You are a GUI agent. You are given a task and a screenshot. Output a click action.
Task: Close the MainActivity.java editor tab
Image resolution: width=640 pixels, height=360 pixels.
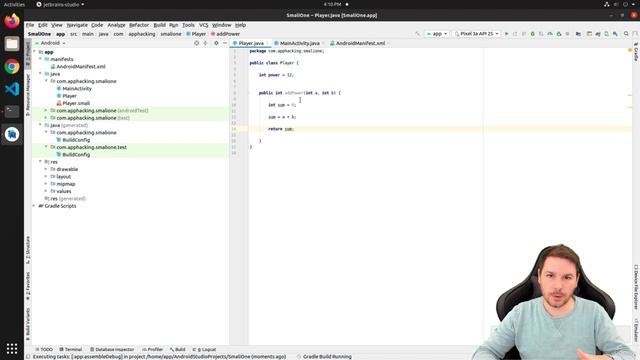click(x=323, y=43)
